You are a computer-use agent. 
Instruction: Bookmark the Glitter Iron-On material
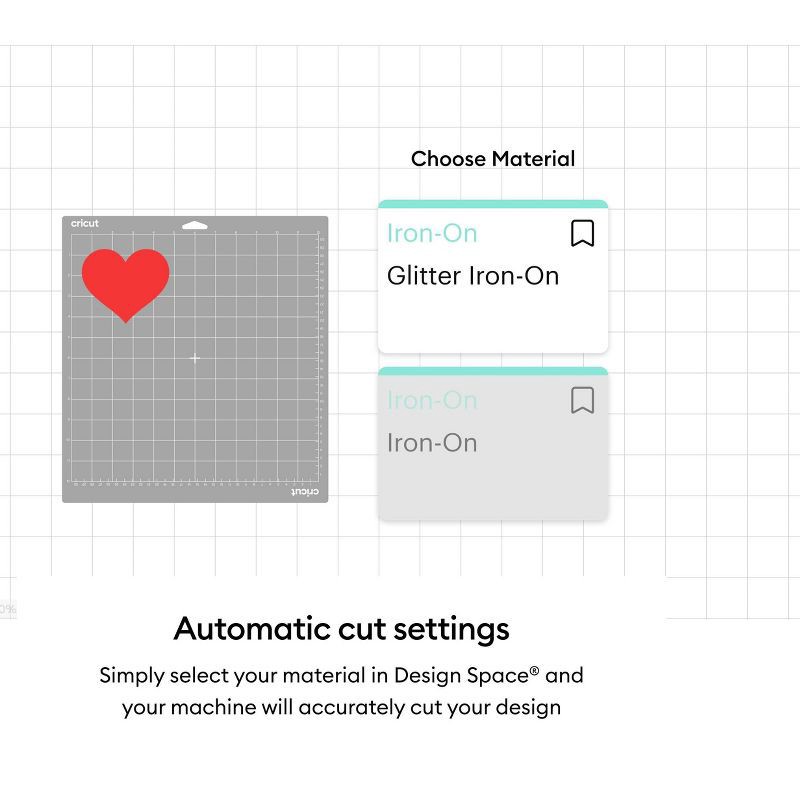582,233
